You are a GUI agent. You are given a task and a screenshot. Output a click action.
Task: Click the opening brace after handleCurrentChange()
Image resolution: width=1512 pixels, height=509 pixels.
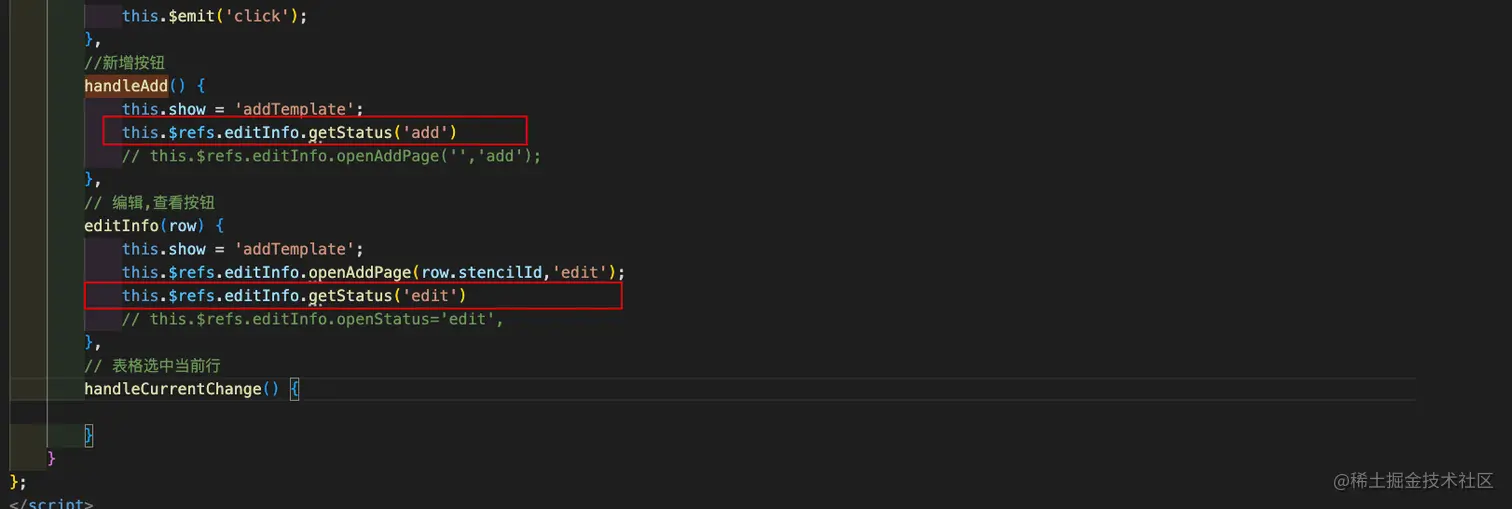tap(294, 389)
